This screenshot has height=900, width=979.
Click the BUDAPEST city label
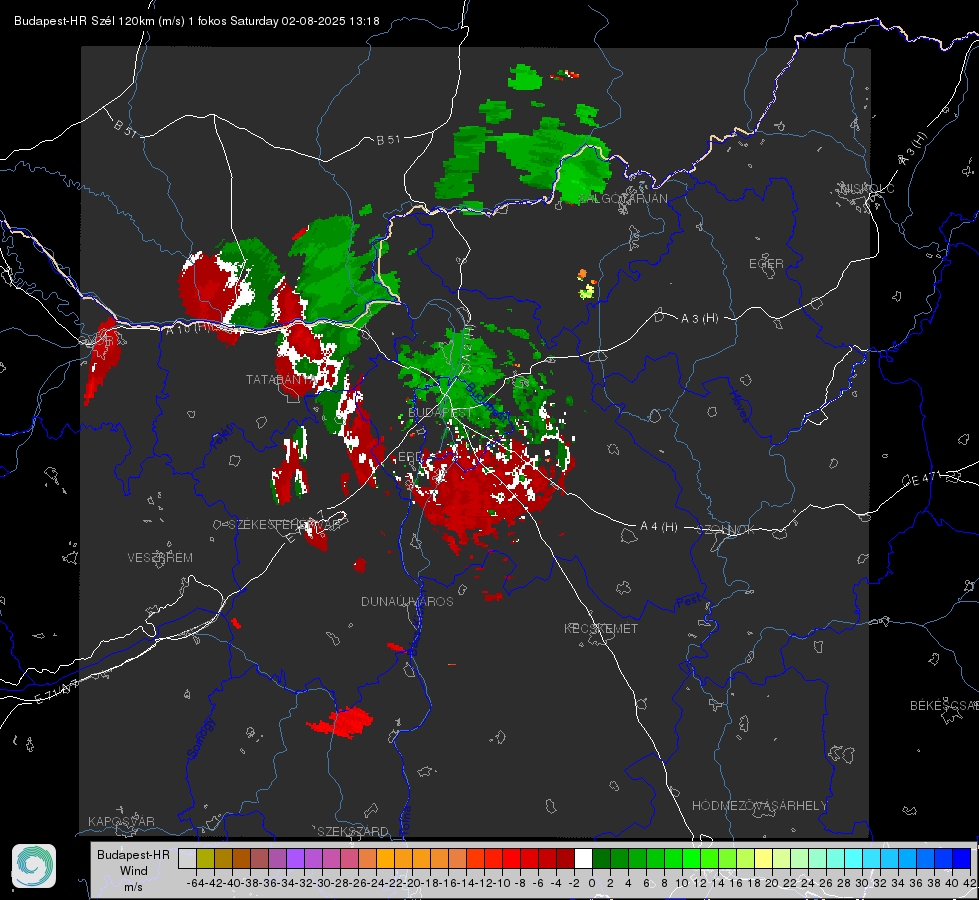coord(440,413)
